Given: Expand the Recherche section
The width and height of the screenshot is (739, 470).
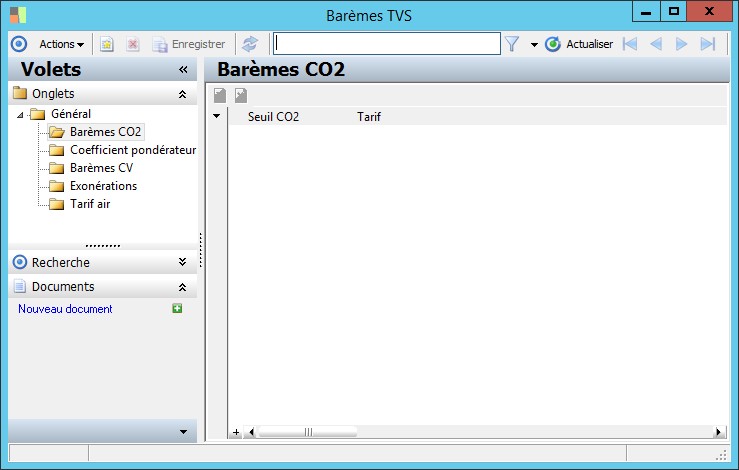Looking at the screenshot, I should point(182,262).
